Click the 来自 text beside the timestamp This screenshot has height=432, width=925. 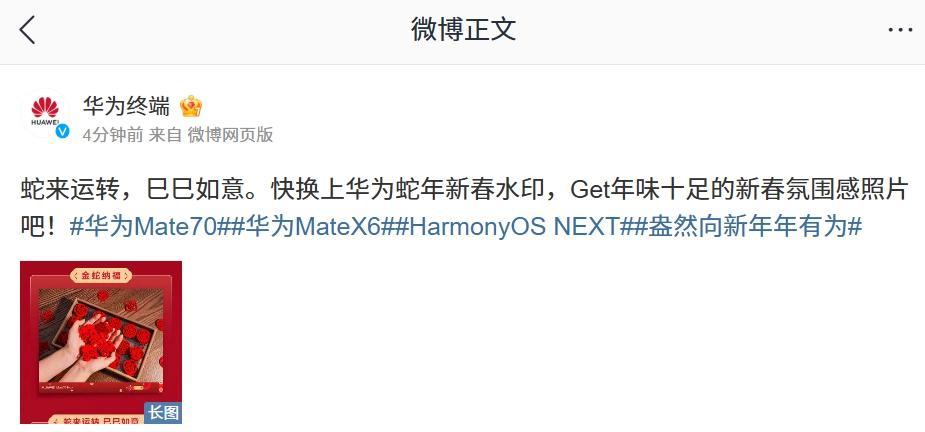(x=165, y=135)
